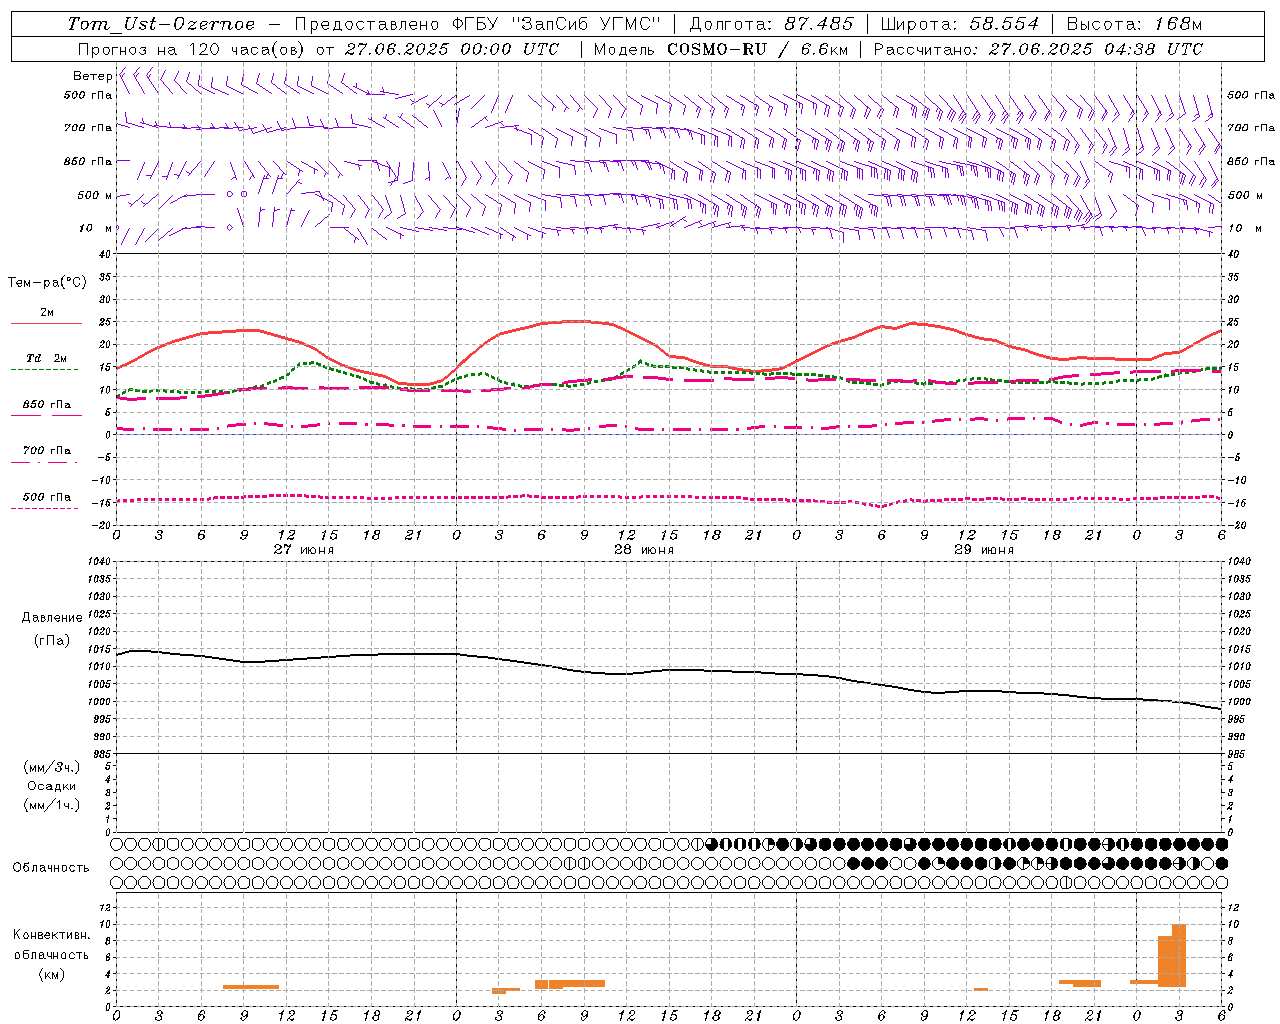Click the 29 июня date label
Image resolution: width=1280 pixels, height=1024 pixels.
(984, 550)
